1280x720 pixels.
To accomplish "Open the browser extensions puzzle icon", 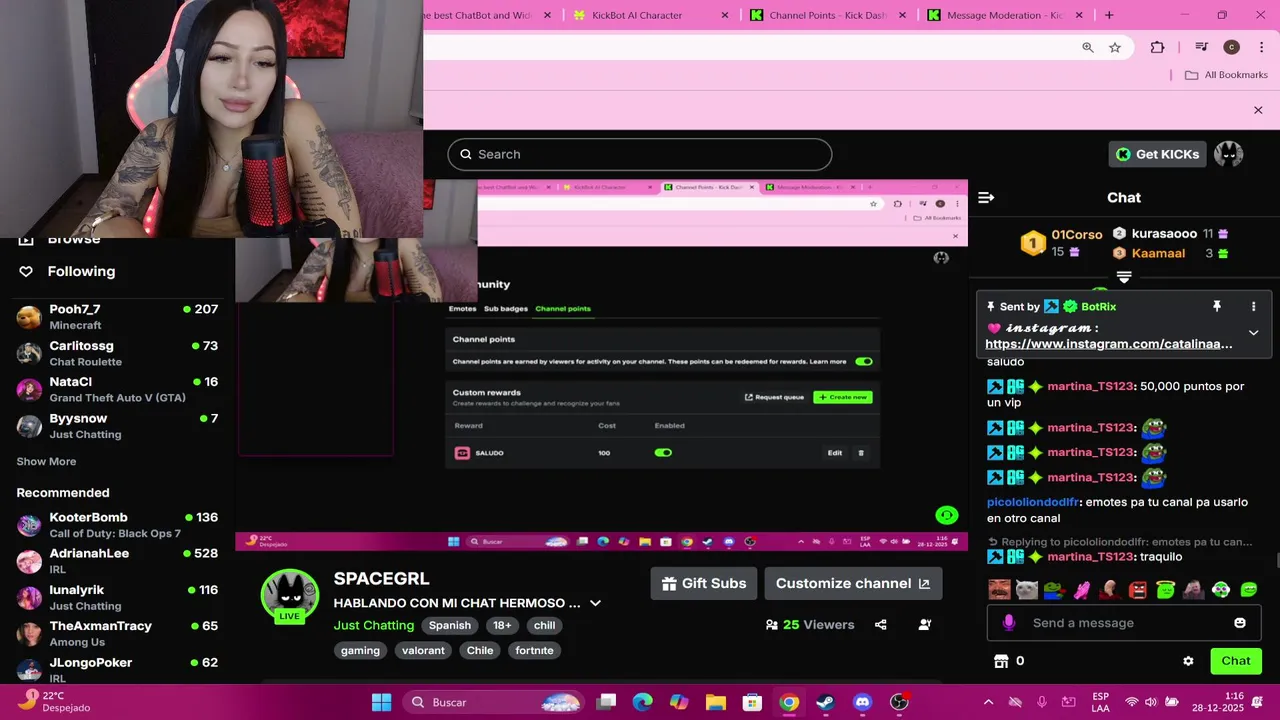I will point(1158,47).
